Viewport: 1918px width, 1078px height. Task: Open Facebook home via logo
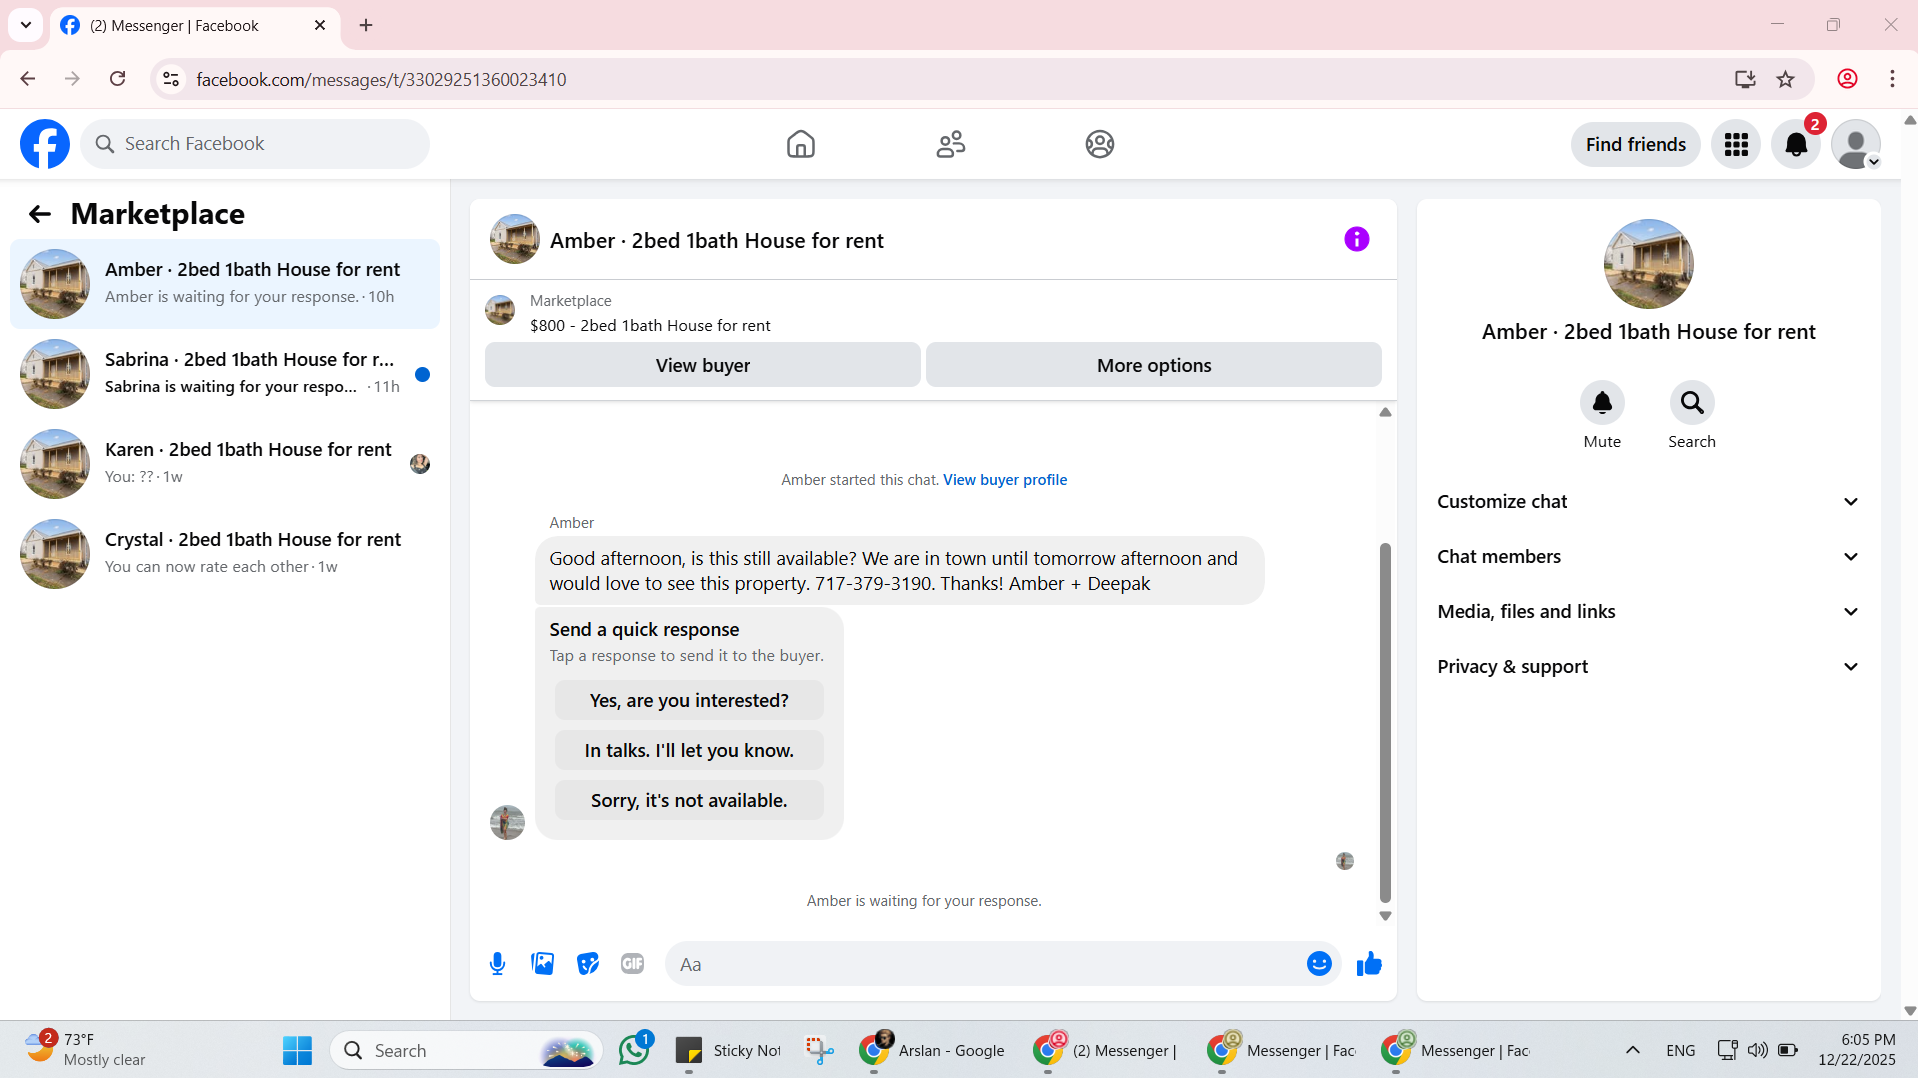[45, 144]
